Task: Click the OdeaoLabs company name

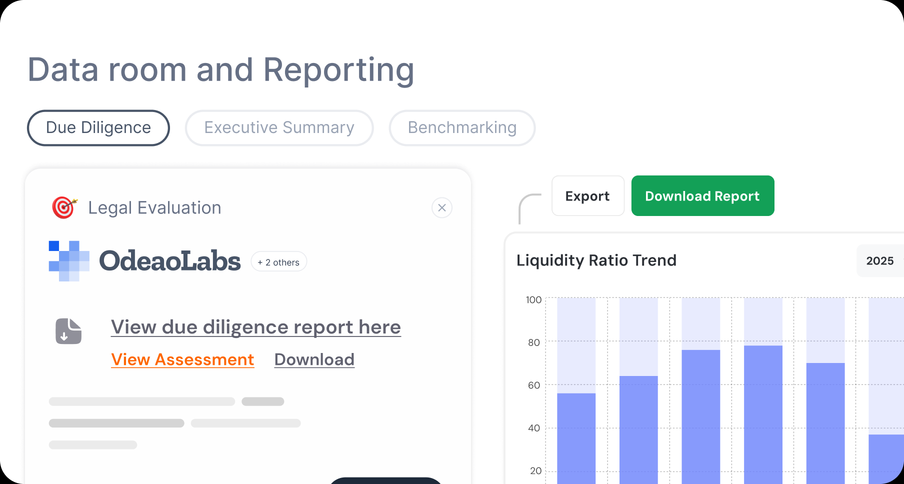Action: click(x=170, y=261)
